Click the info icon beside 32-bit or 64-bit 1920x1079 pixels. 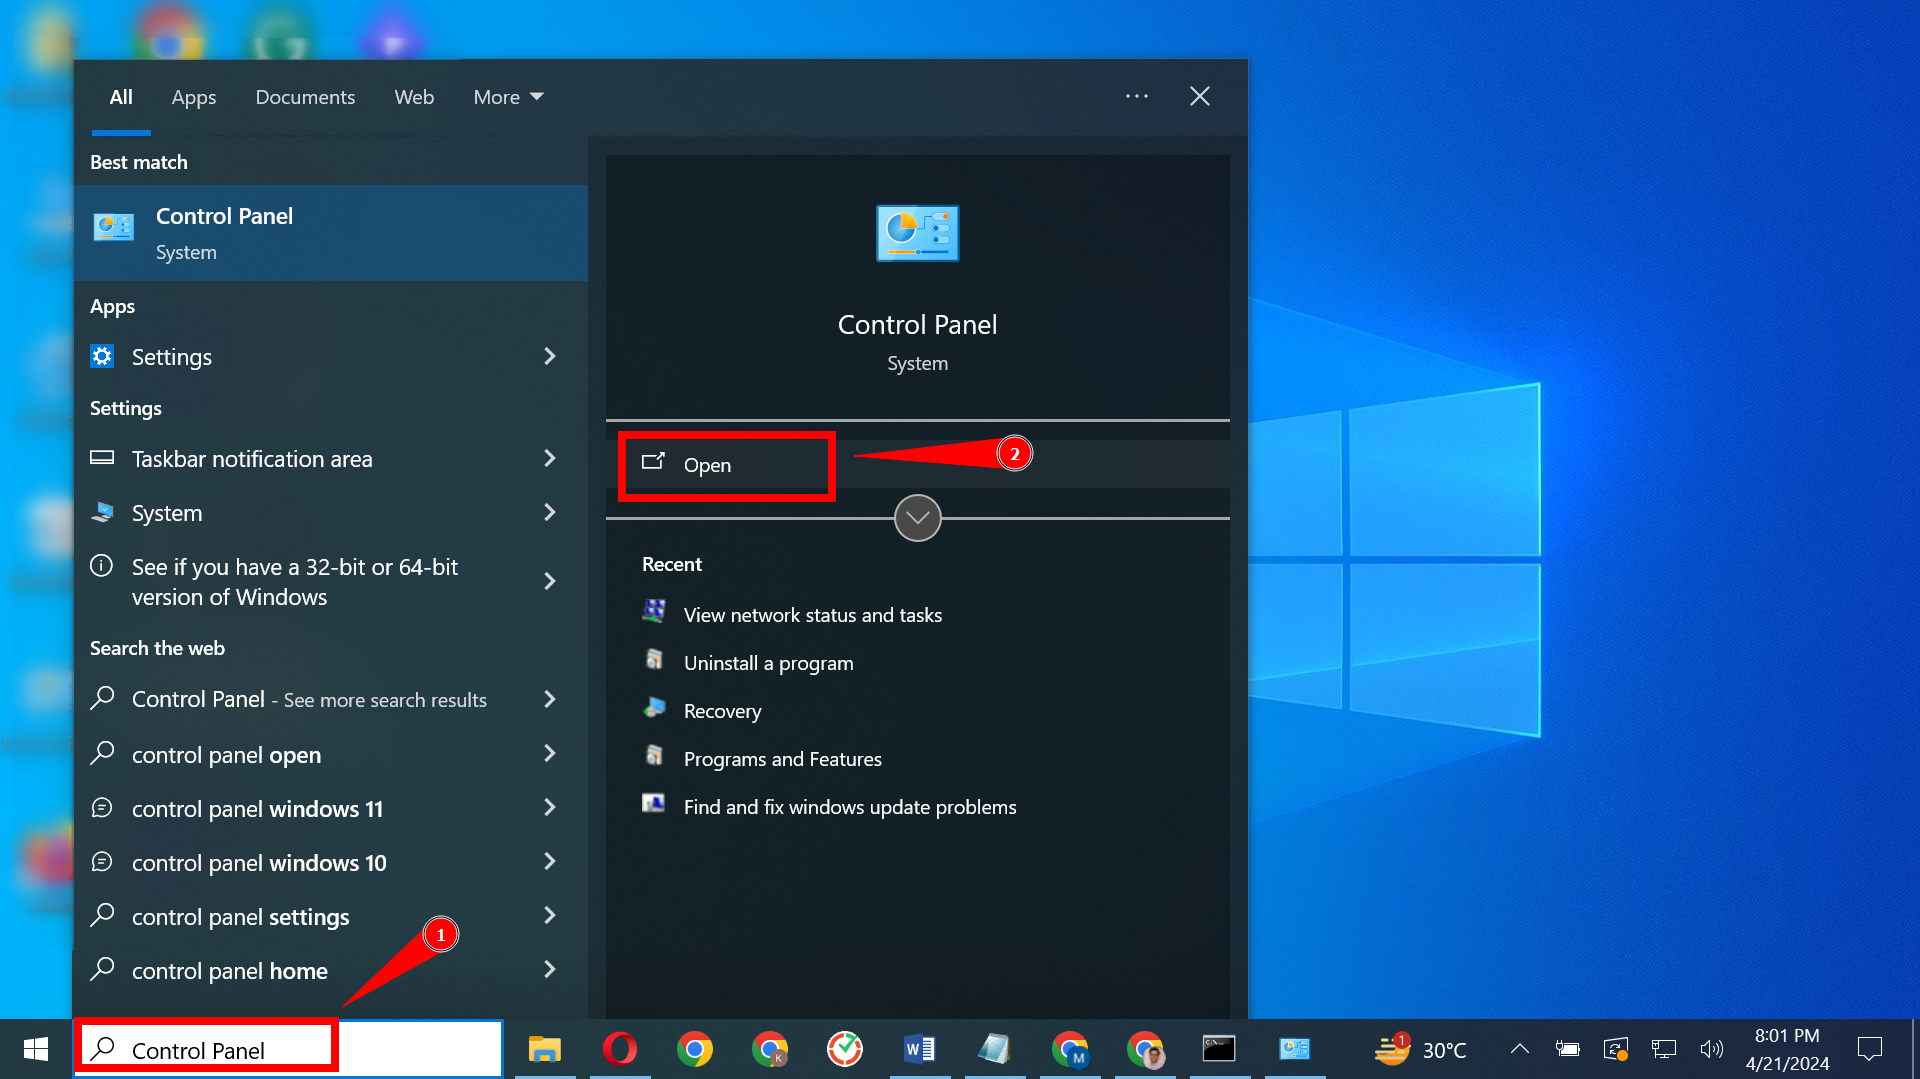102,566
